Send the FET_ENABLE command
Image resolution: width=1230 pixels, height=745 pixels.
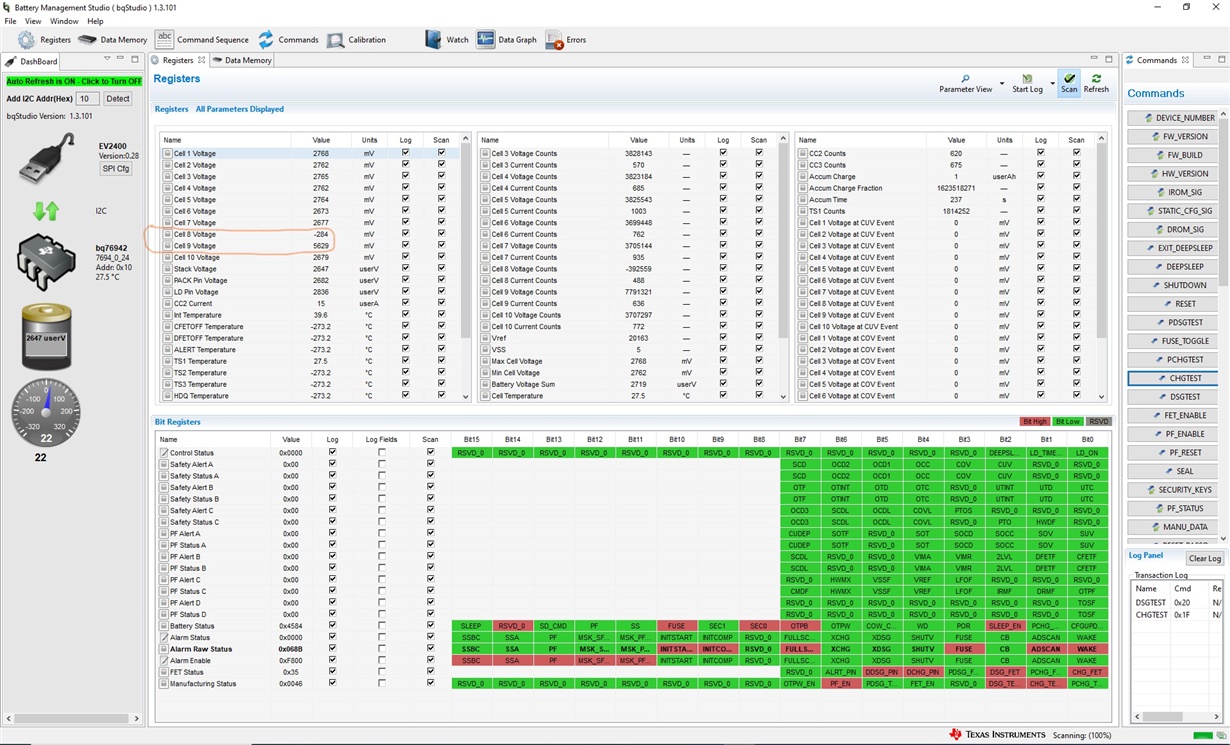tap(1172, 415)
